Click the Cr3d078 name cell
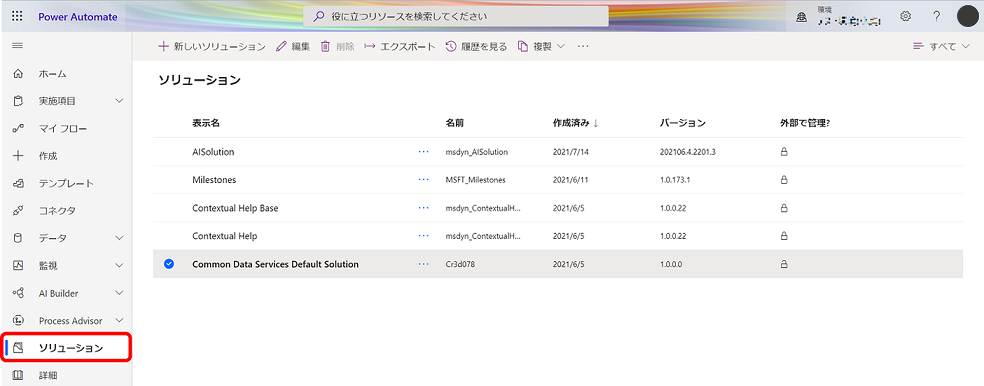 459,264
